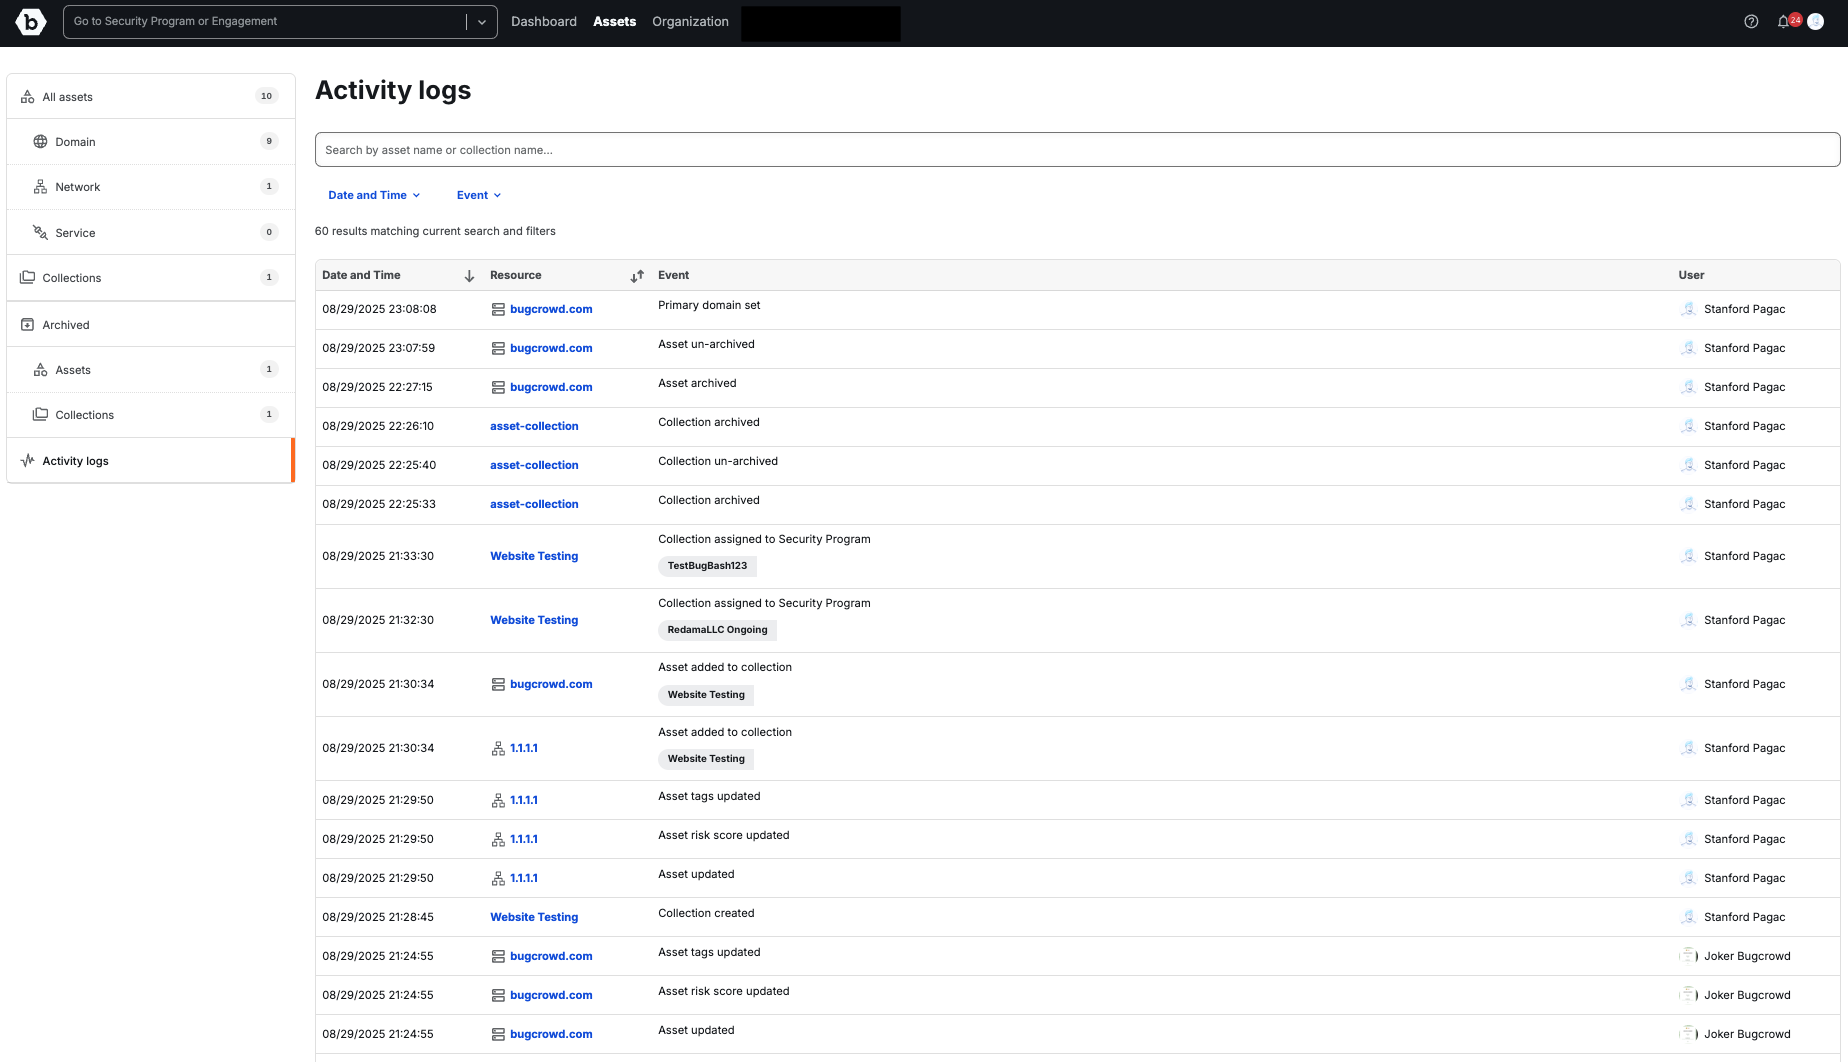Click the archived Collections folder icon

(40, 415)
